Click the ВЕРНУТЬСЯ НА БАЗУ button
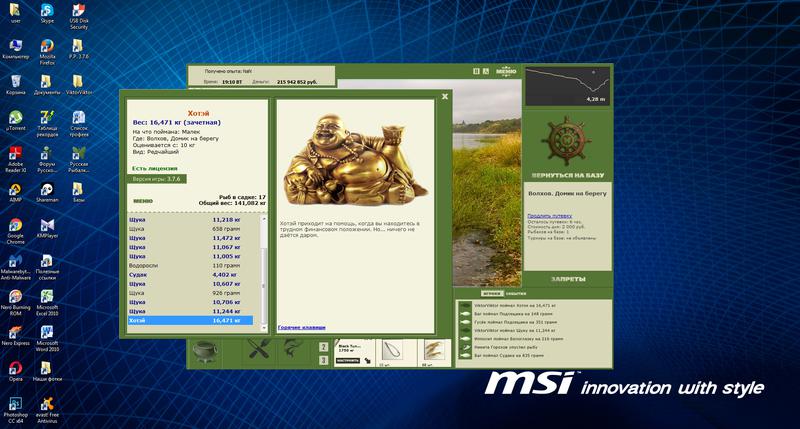 coord(567,175)
